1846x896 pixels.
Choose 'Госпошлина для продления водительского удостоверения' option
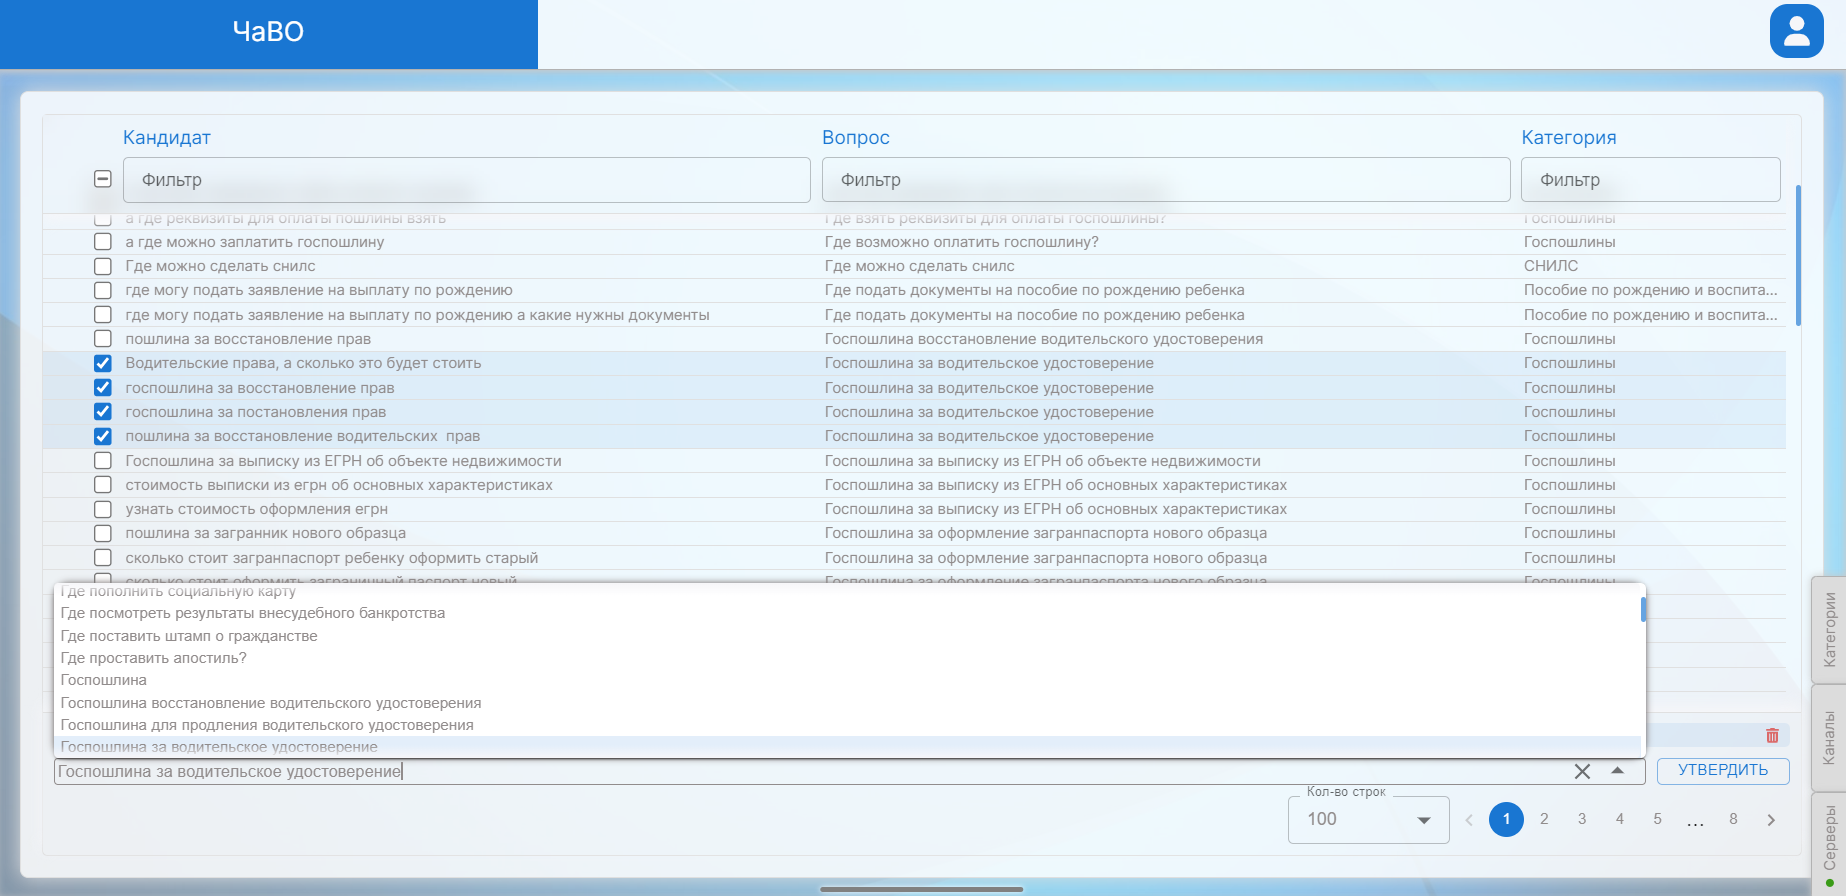point(267,725)
